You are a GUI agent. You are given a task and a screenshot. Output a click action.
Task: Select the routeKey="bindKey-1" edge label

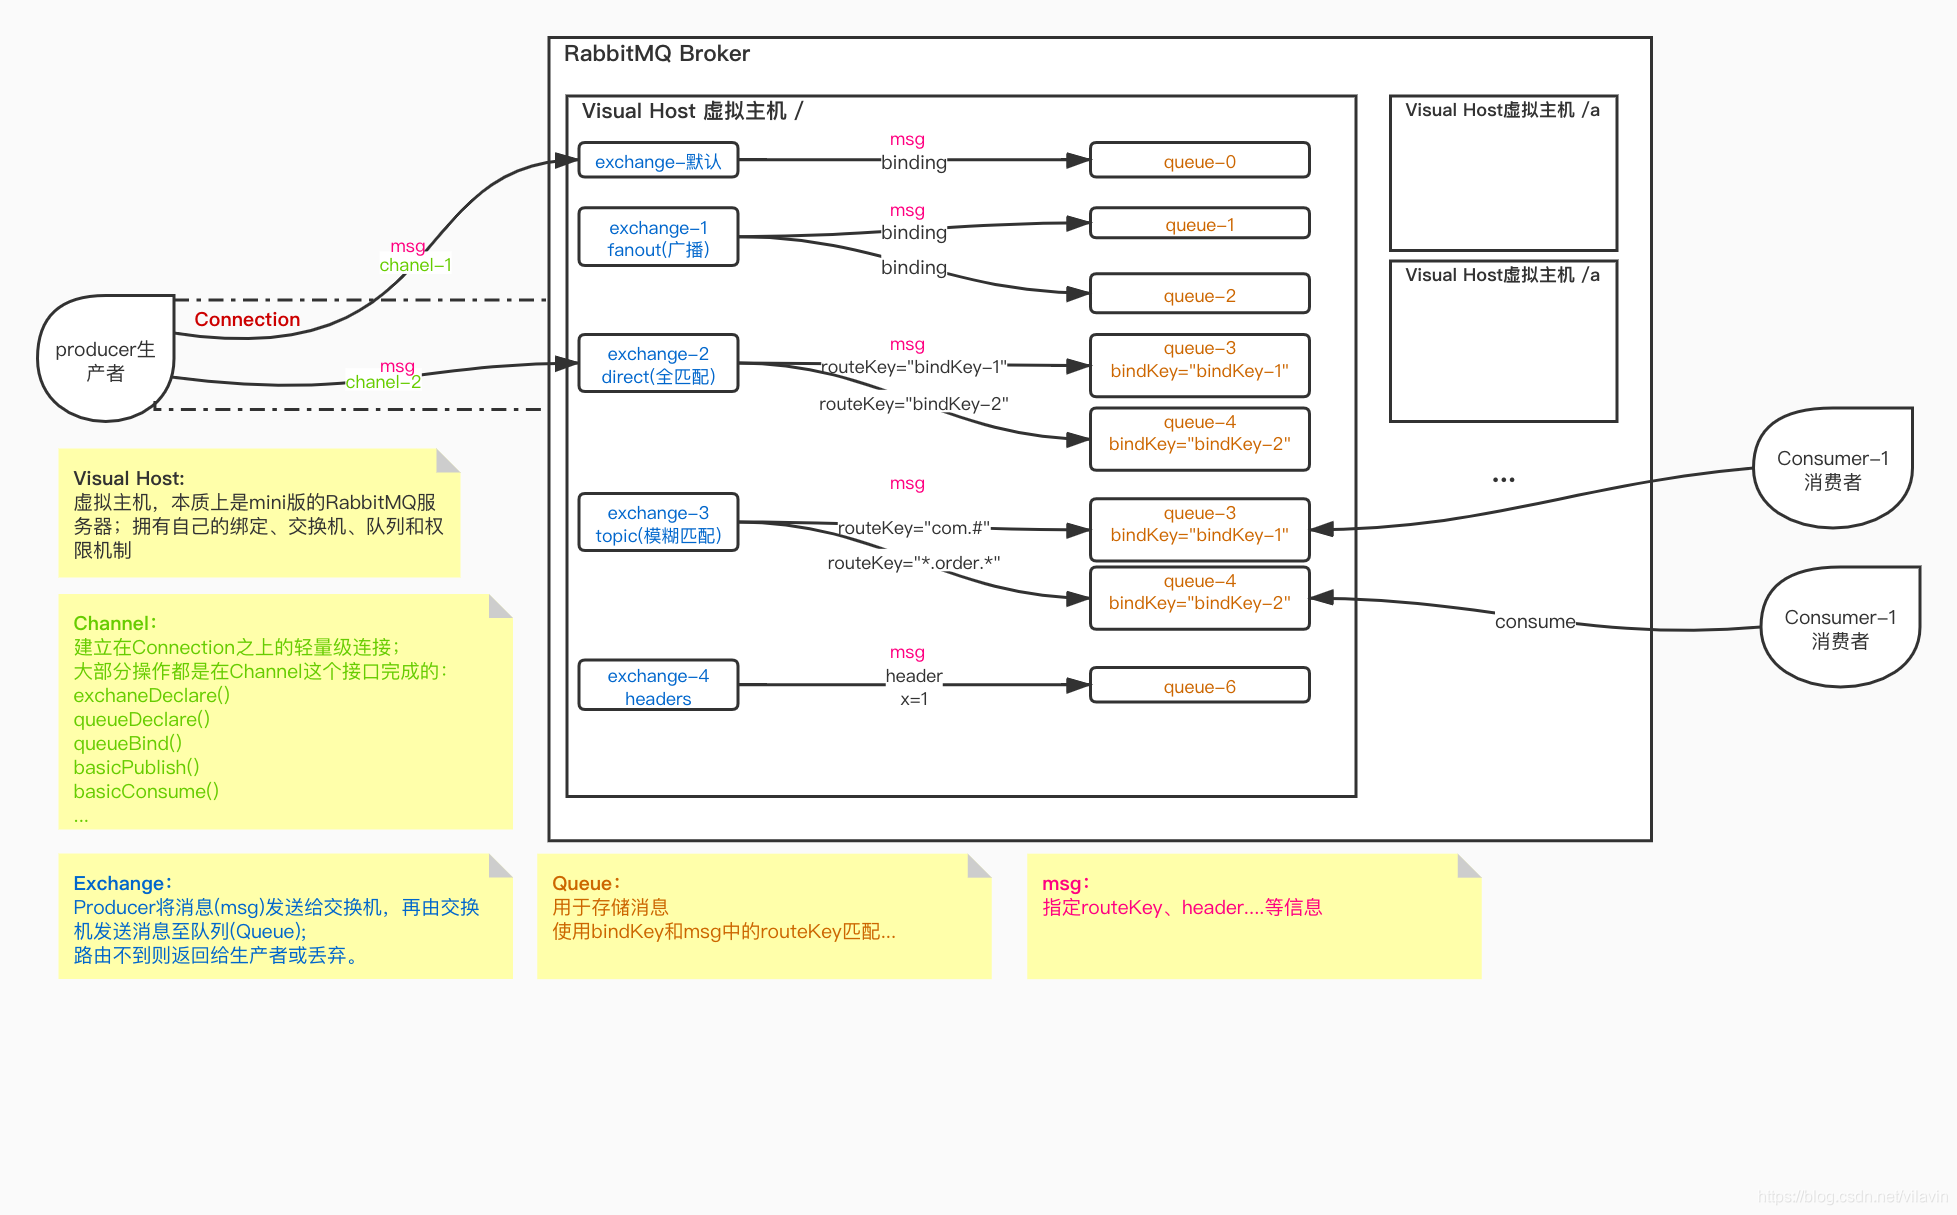(x=913, y=367)
